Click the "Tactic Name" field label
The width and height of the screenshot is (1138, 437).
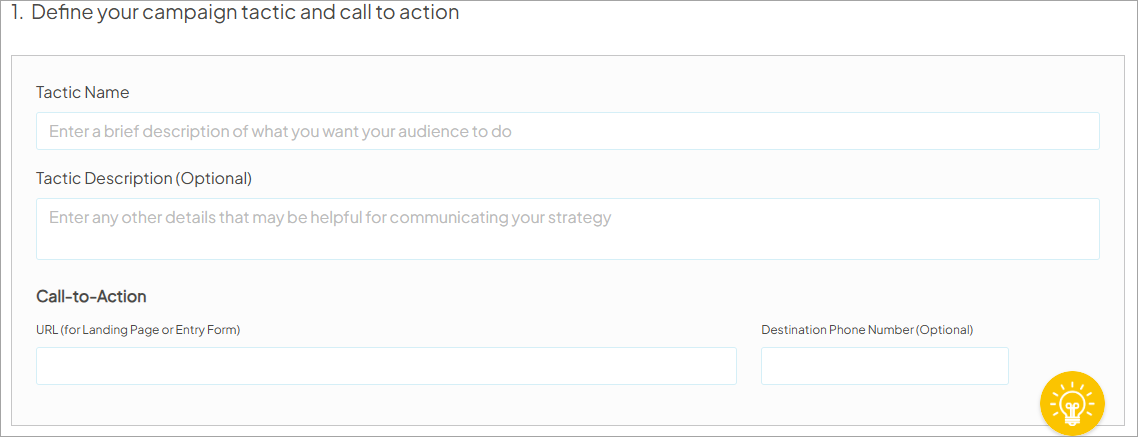pyautogui.click(x=83, y=92)
